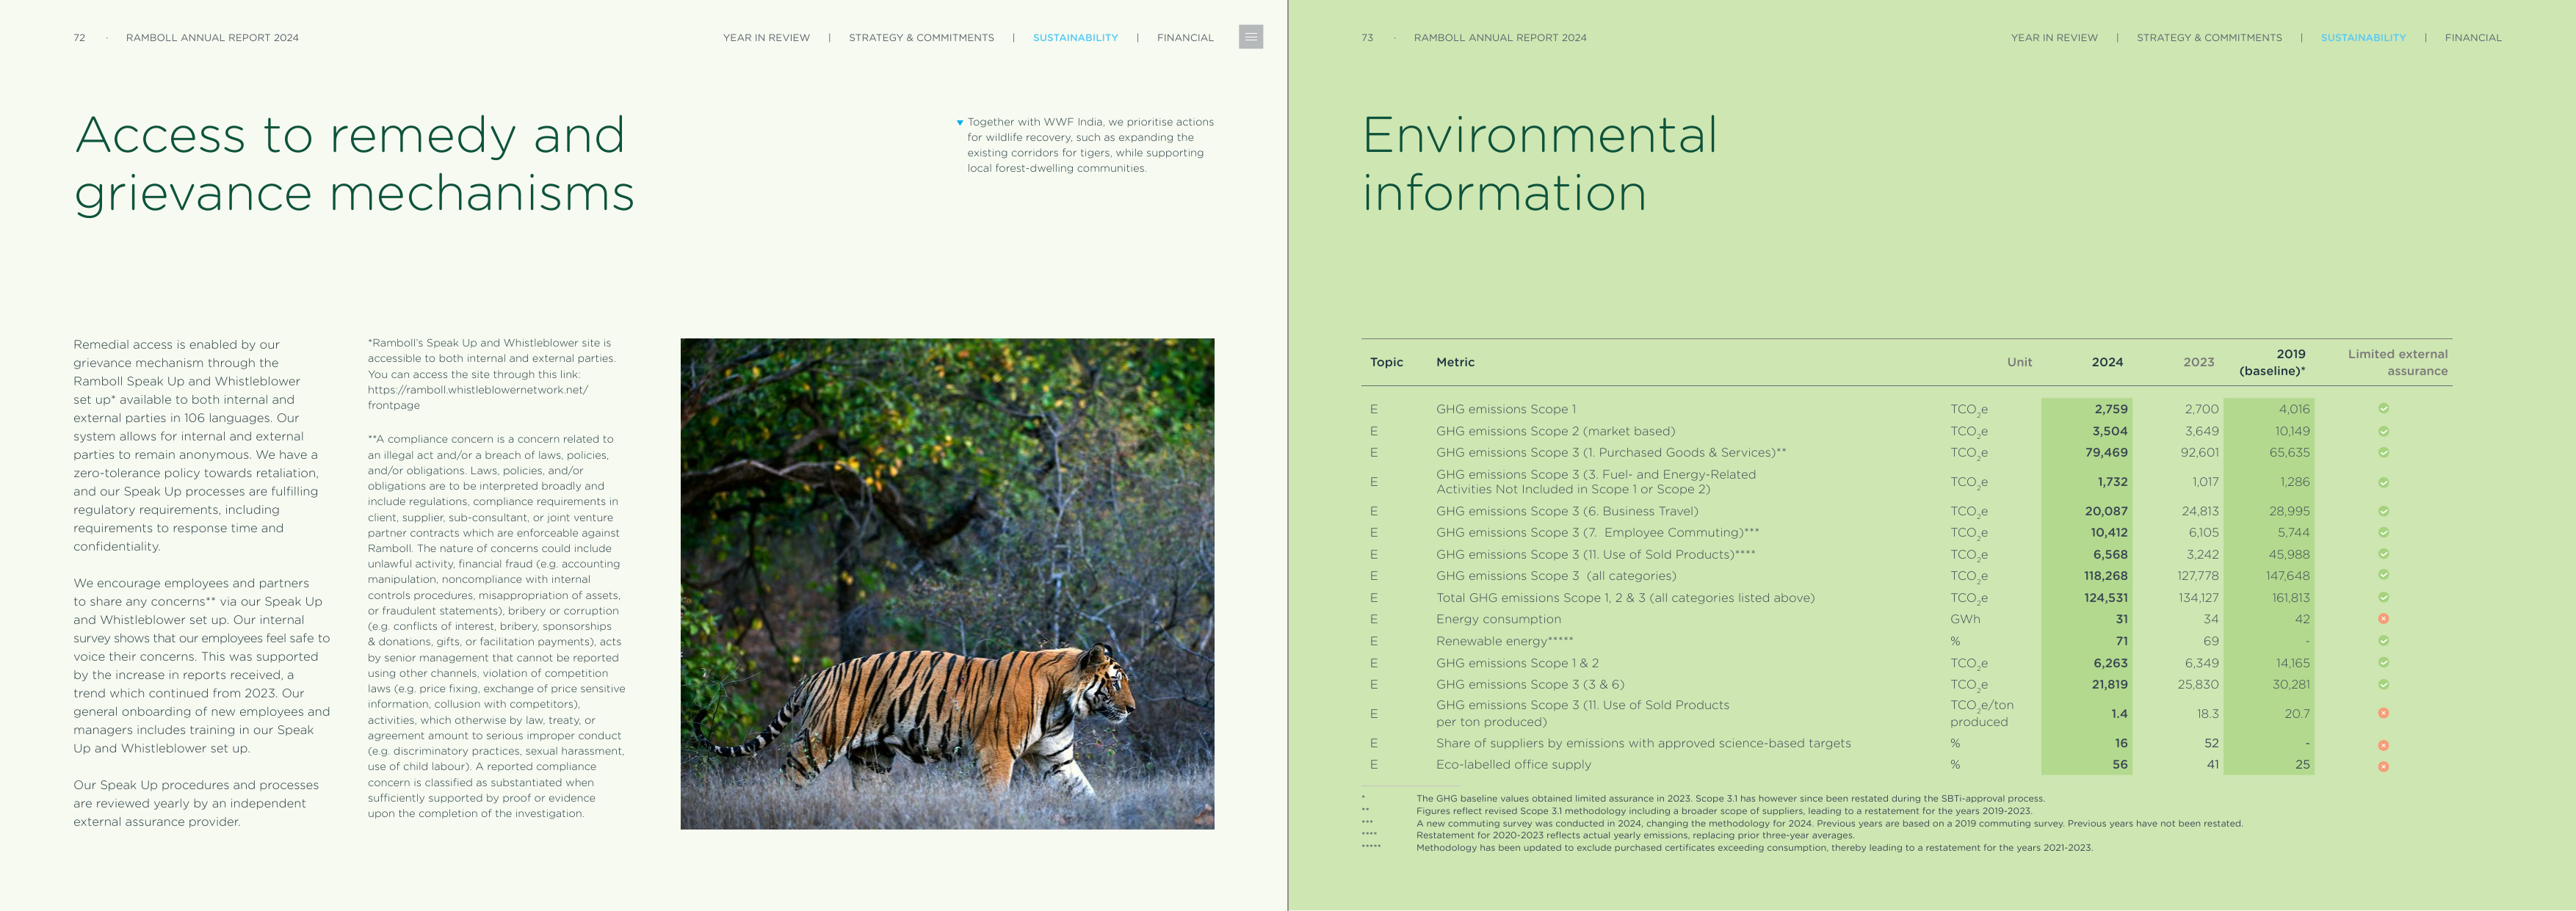Click the checkmark for Scope 3 (3 & 6) row

(2383, 684)
